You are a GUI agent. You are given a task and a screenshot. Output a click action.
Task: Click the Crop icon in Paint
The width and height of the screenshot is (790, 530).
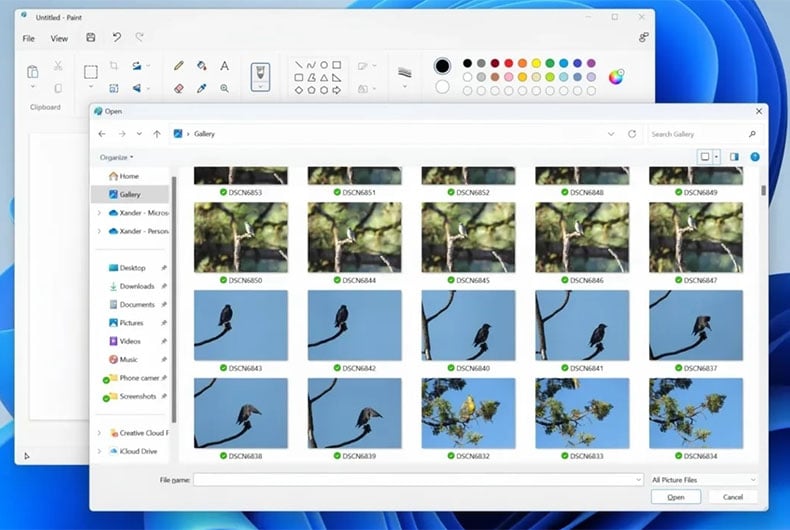pos(114,65)
